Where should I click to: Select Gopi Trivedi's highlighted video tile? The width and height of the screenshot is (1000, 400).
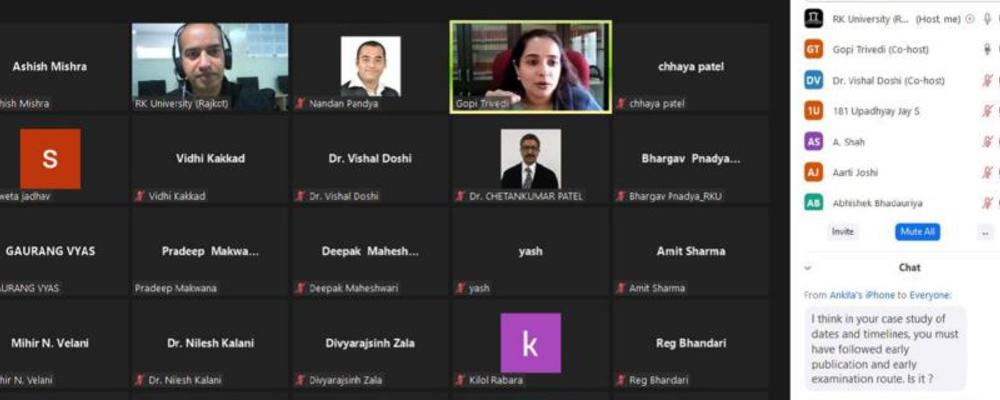[x=531, y=67]
